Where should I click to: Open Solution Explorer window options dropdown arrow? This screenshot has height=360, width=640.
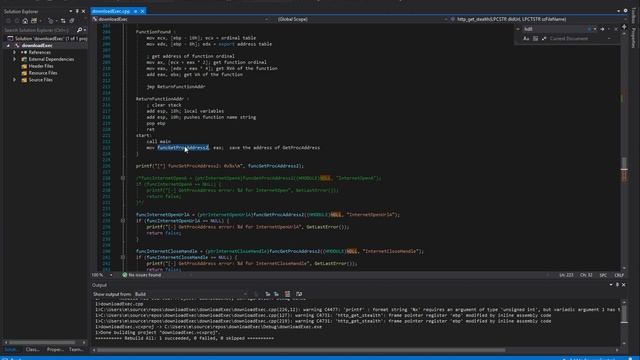(x=71, y=11)
